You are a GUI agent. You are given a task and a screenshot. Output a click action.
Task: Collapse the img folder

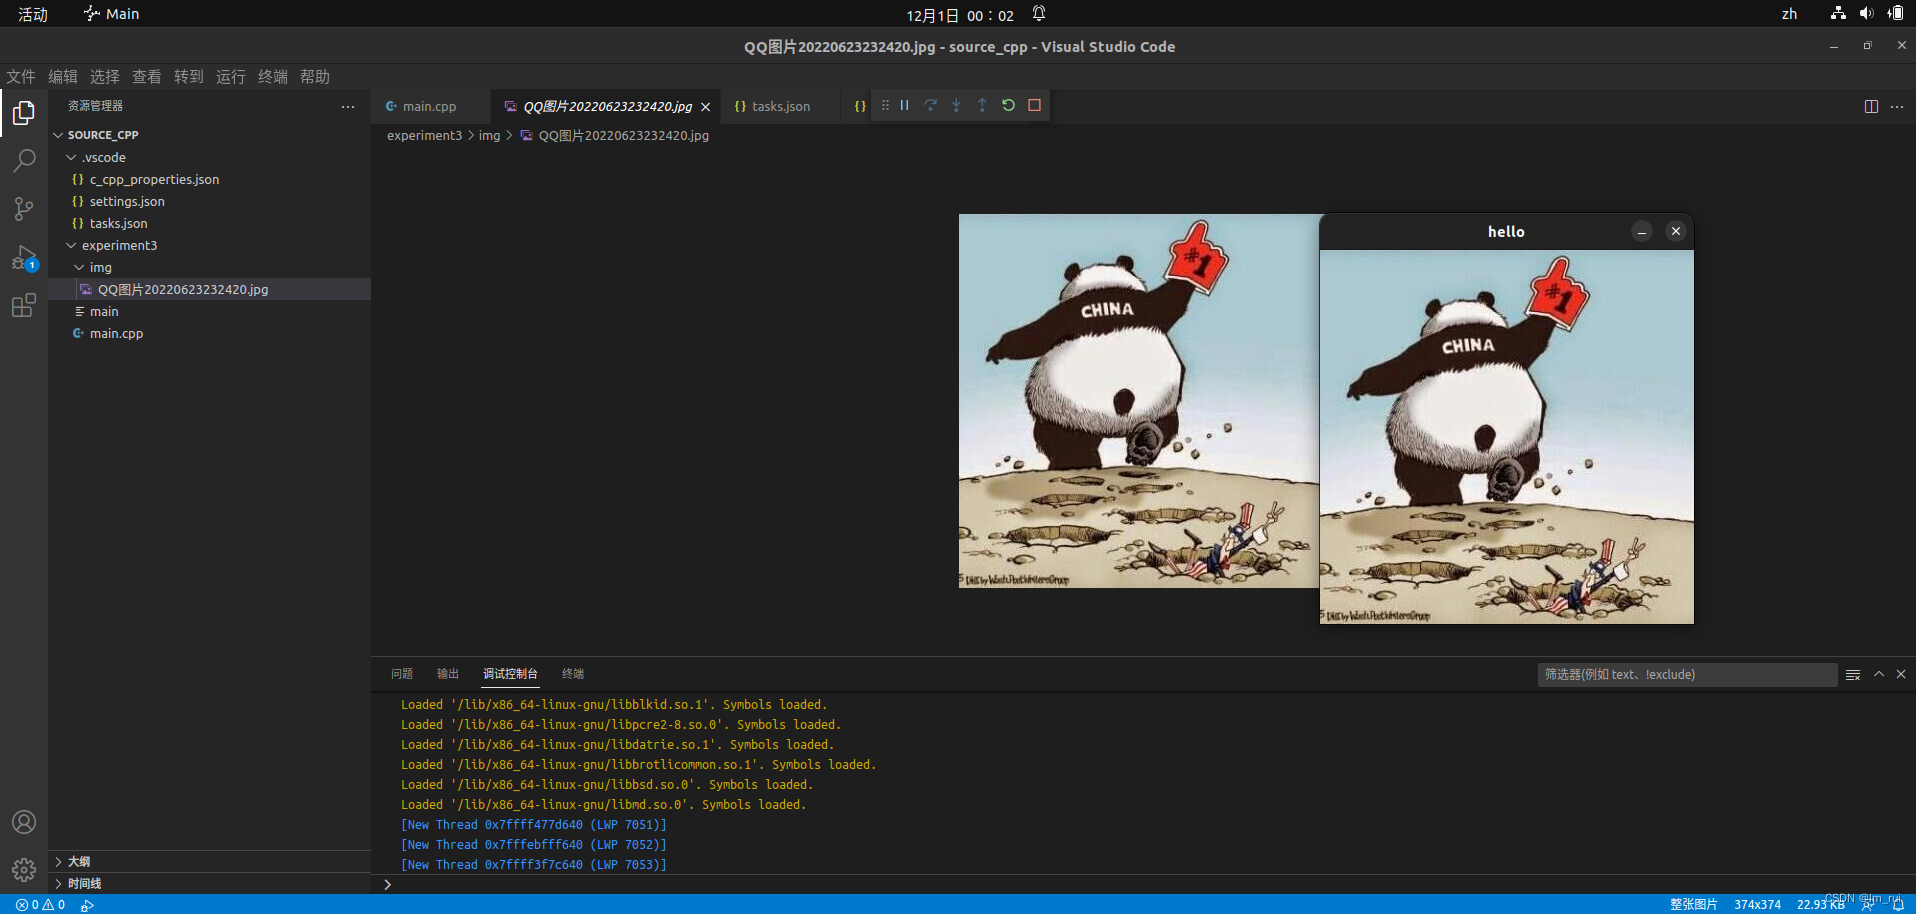209,267
